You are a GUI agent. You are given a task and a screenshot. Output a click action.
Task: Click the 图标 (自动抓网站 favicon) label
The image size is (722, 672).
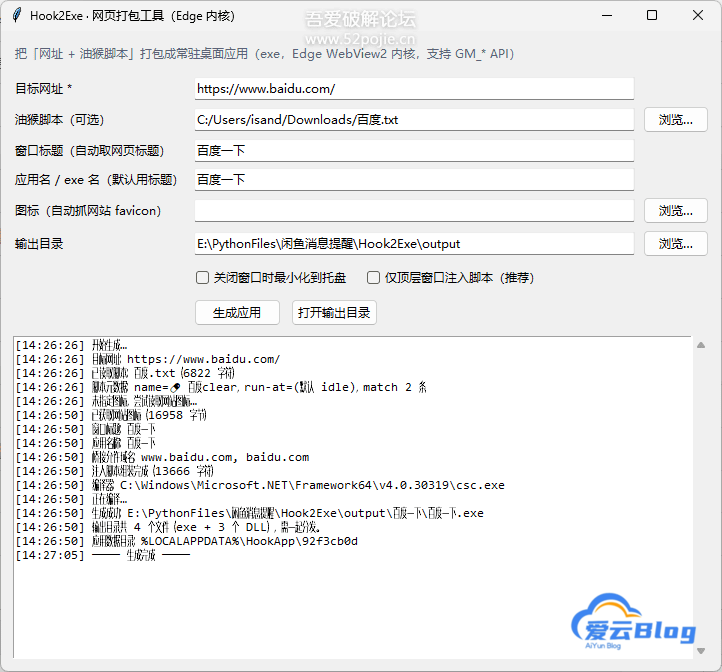click(88, 211)
